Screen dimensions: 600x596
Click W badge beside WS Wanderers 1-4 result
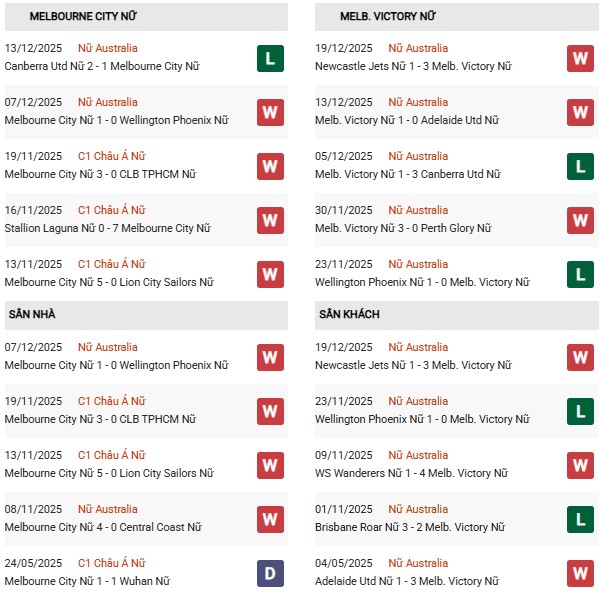pos(580,465)
